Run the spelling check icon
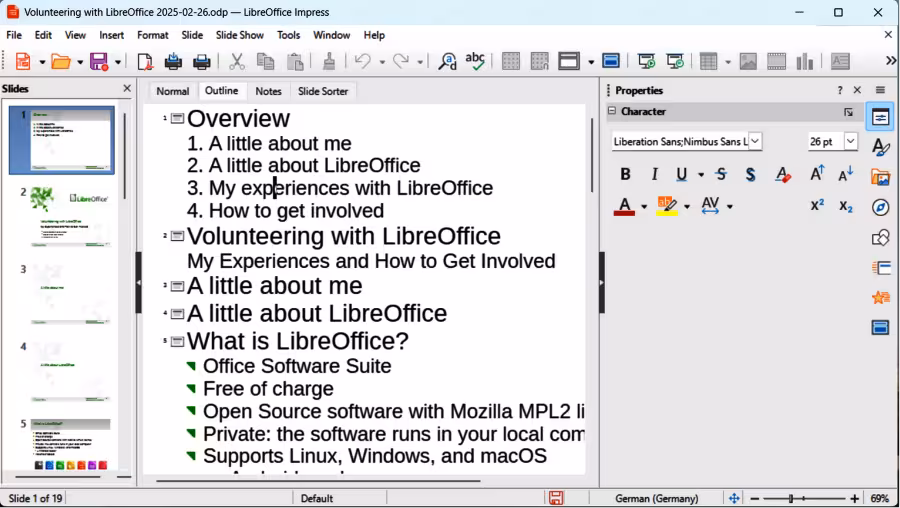 pos(475,61)
